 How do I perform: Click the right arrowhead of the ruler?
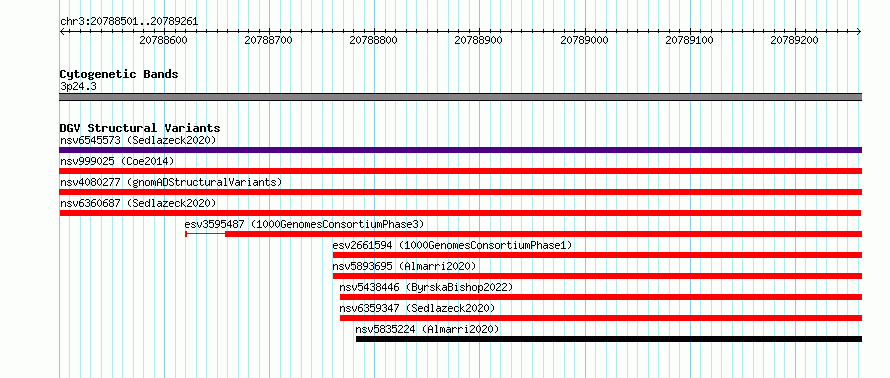[x=859, y=32]
